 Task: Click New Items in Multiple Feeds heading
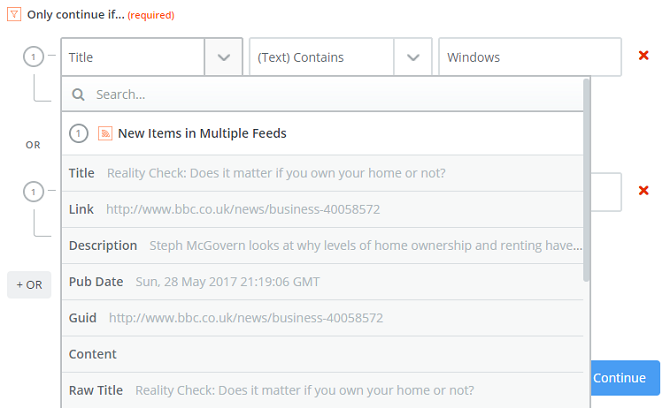click(x=202, y=133)
